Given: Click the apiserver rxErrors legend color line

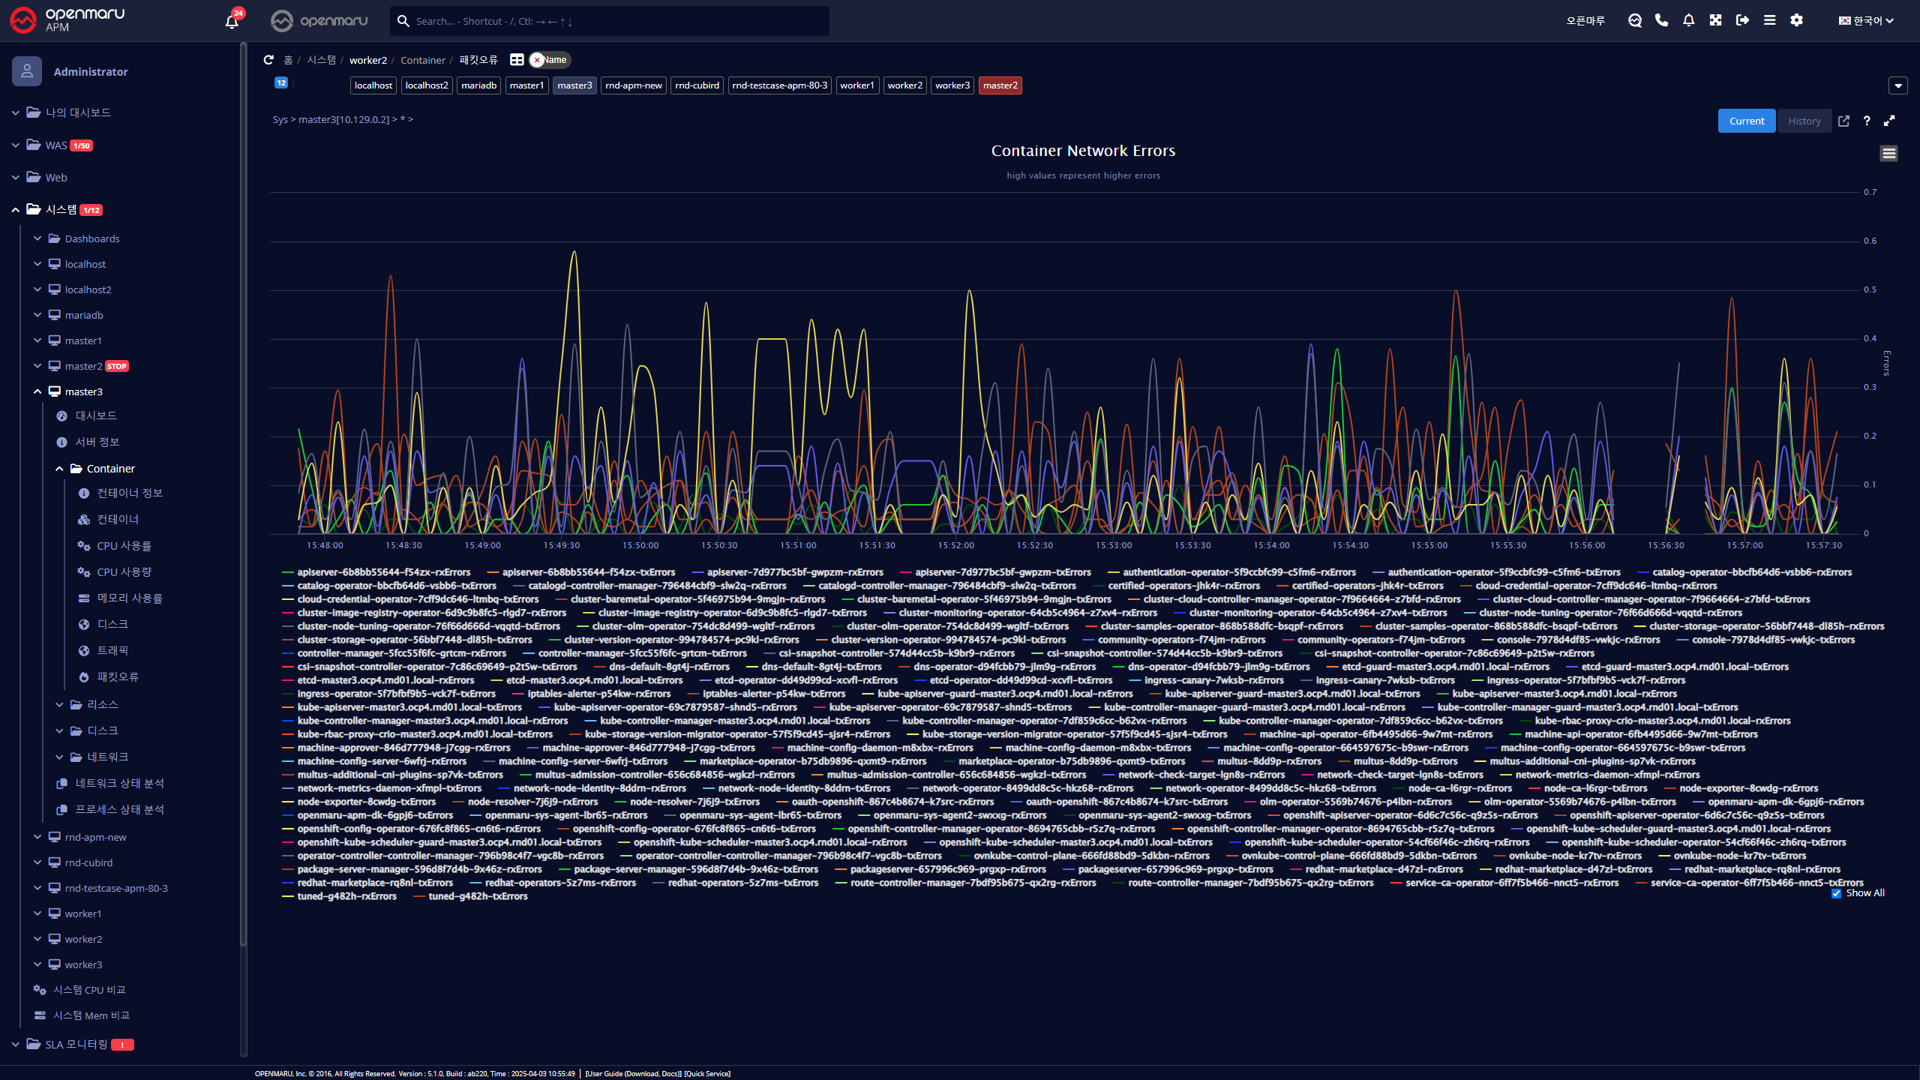Looking at the screenshot, I should click(288, 573).
